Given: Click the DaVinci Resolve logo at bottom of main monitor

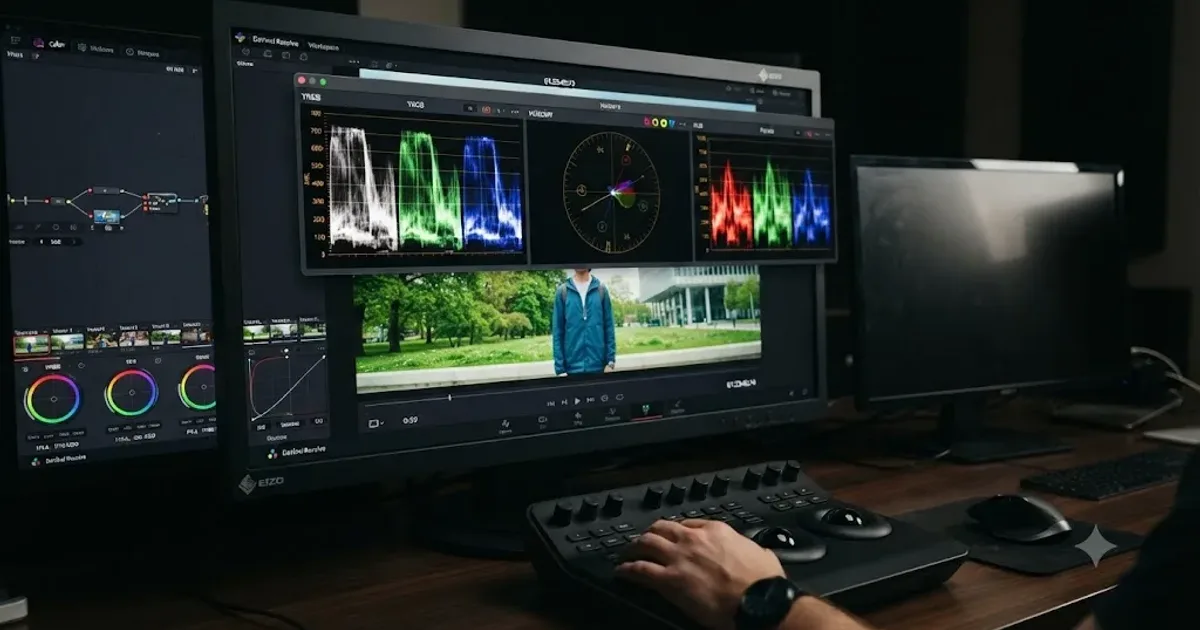Looking at the screenshot, I should tap(272, 454).
